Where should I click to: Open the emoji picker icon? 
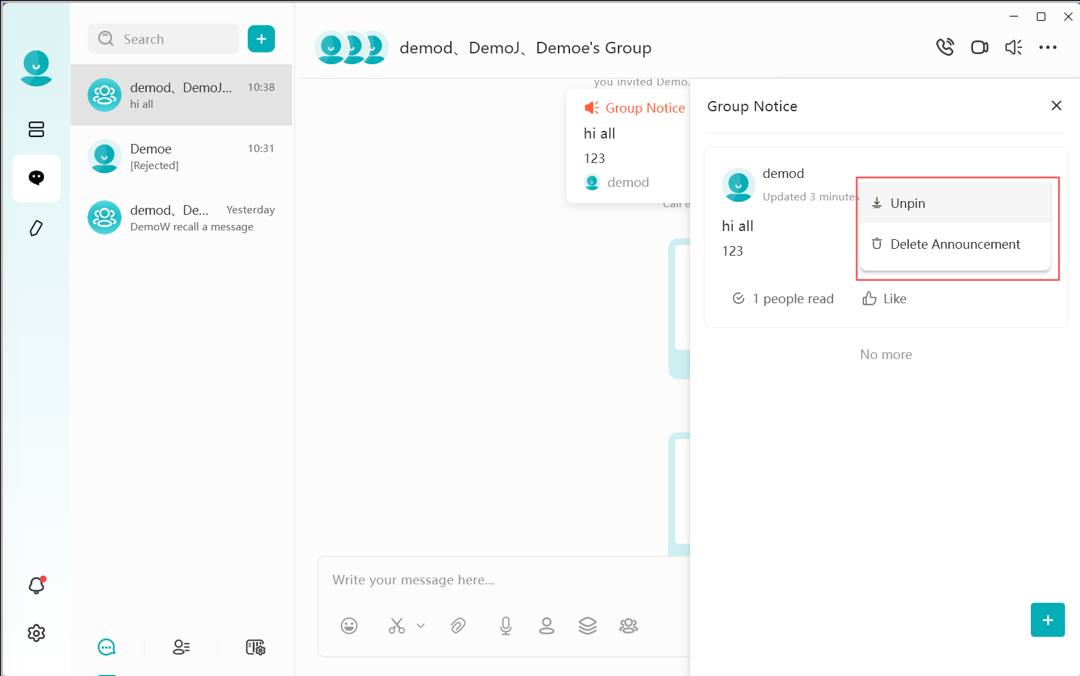click(x=349, y=626)
